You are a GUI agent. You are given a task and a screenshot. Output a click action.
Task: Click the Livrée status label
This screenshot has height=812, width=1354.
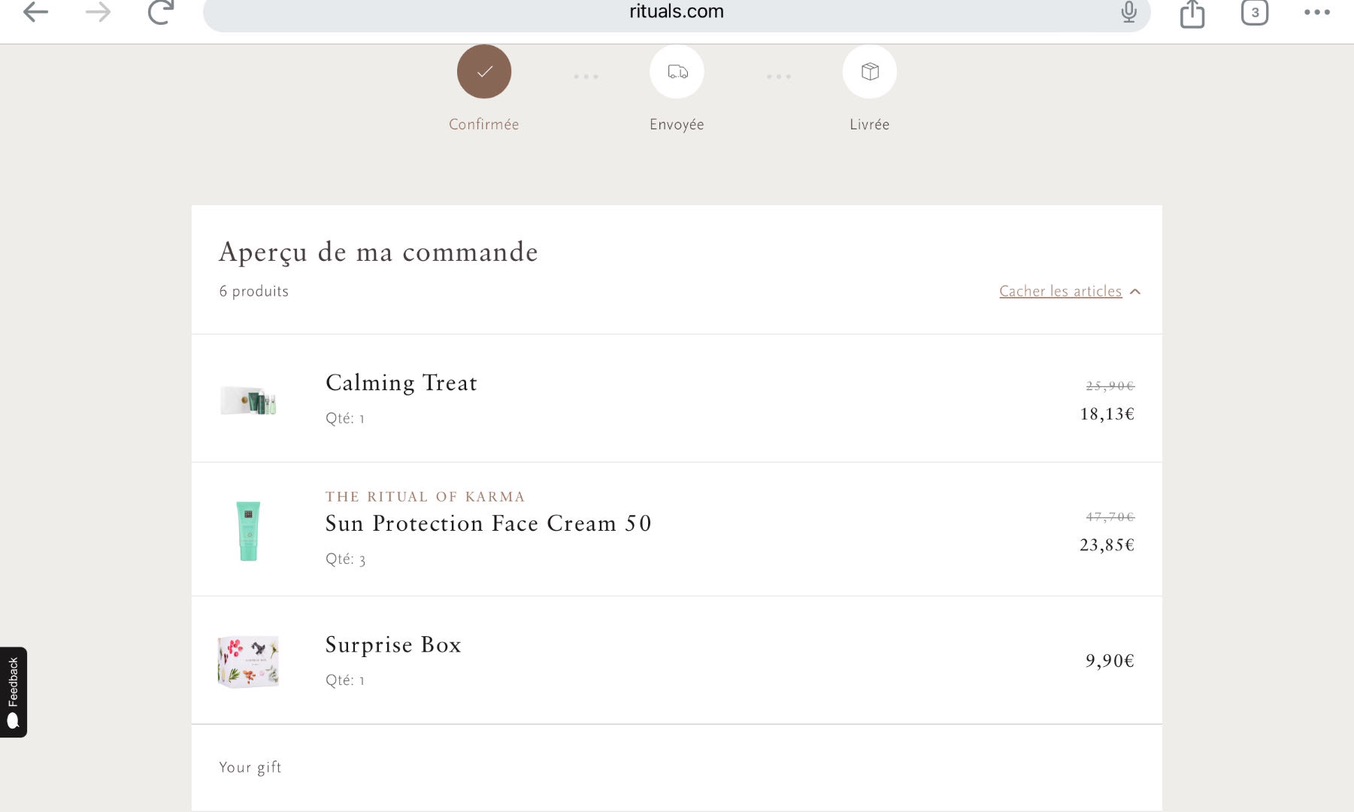click(870, 125)
